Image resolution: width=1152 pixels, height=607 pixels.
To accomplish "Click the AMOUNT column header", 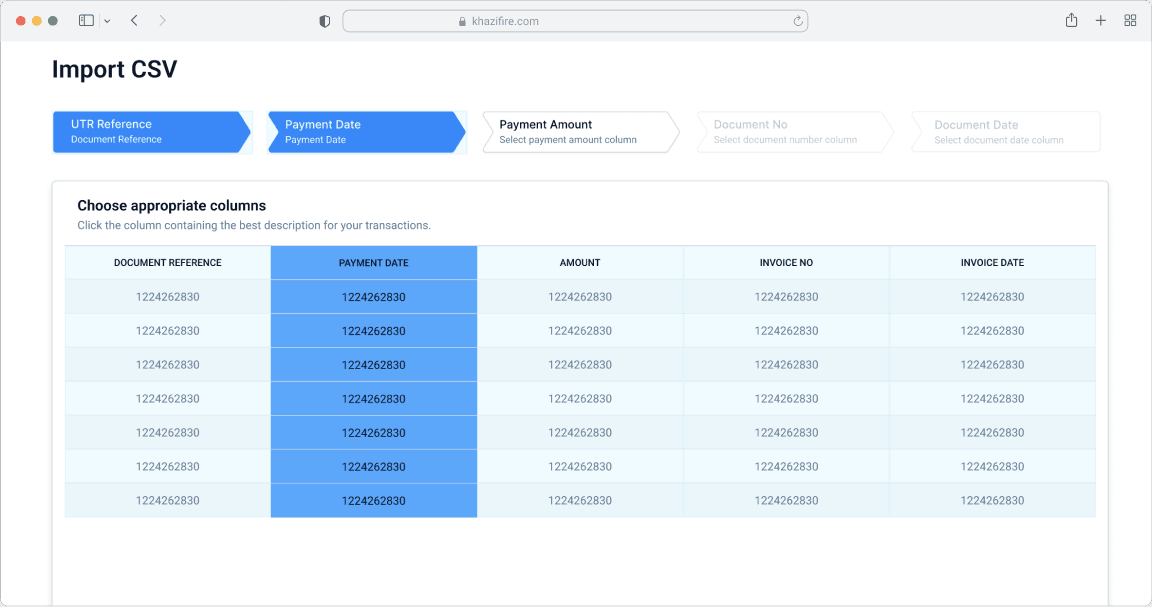I will point(580,262).
